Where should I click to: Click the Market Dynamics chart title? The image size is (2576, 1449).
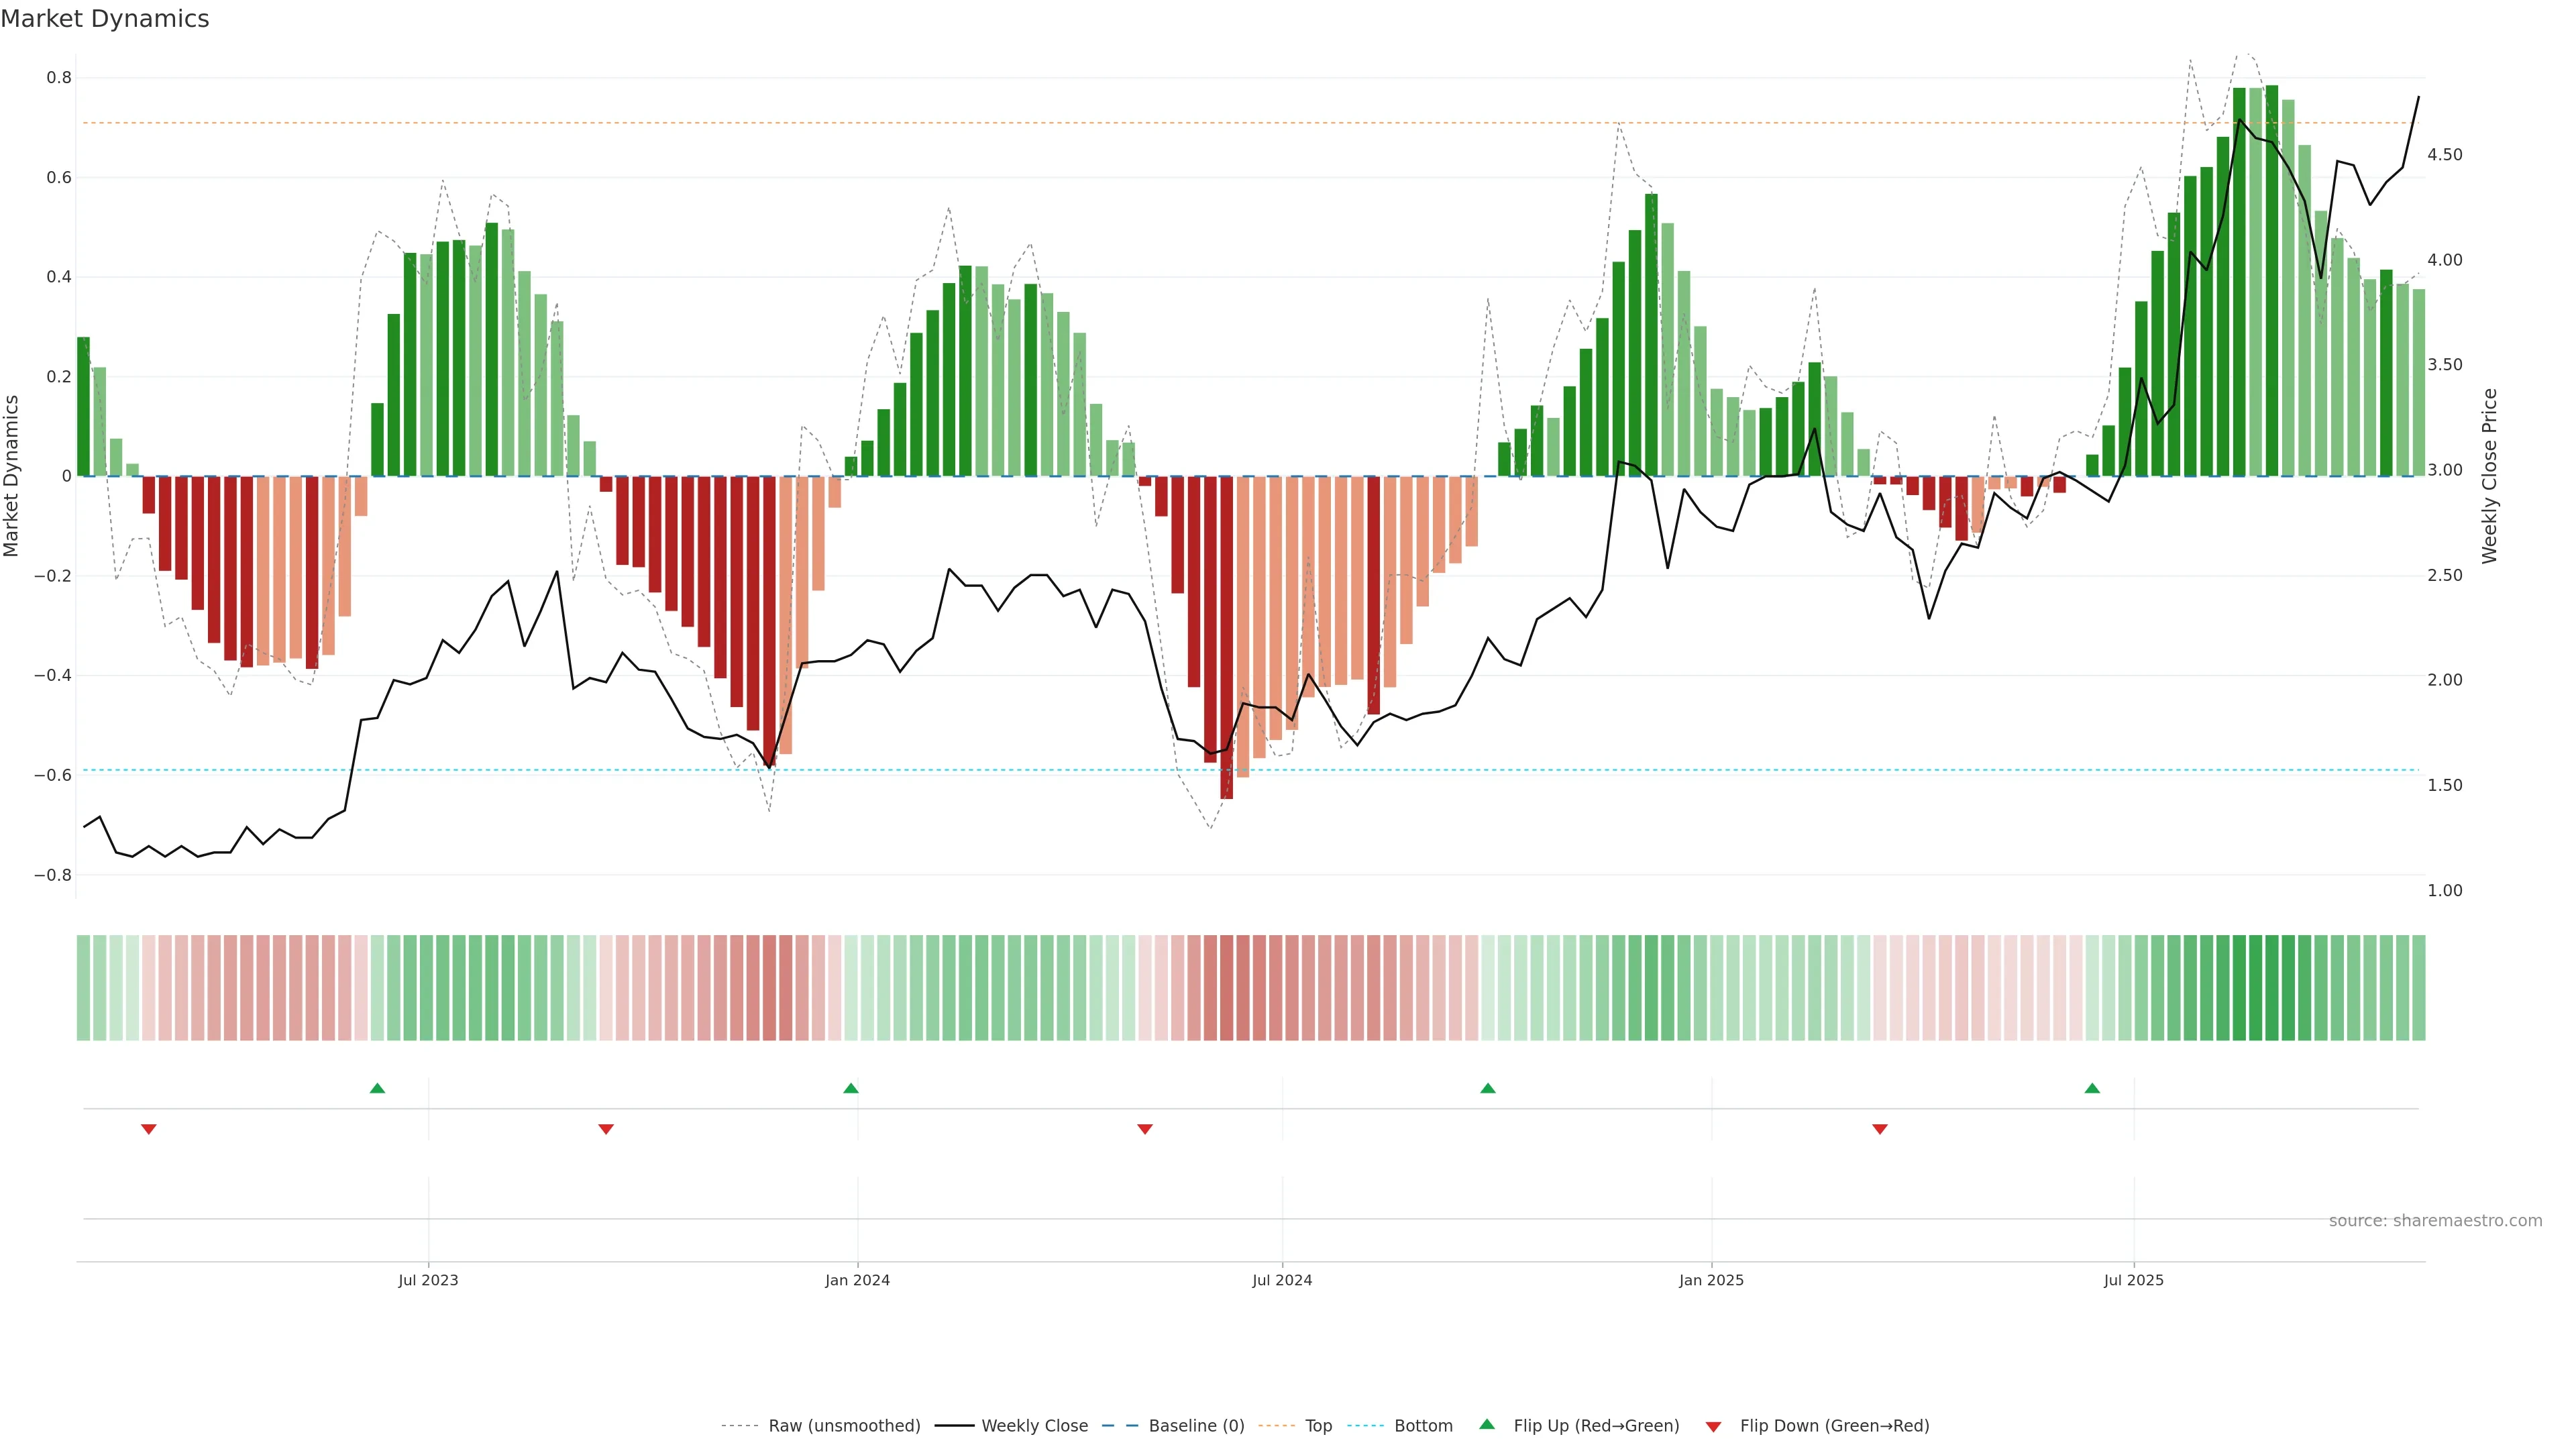point(105,19)
